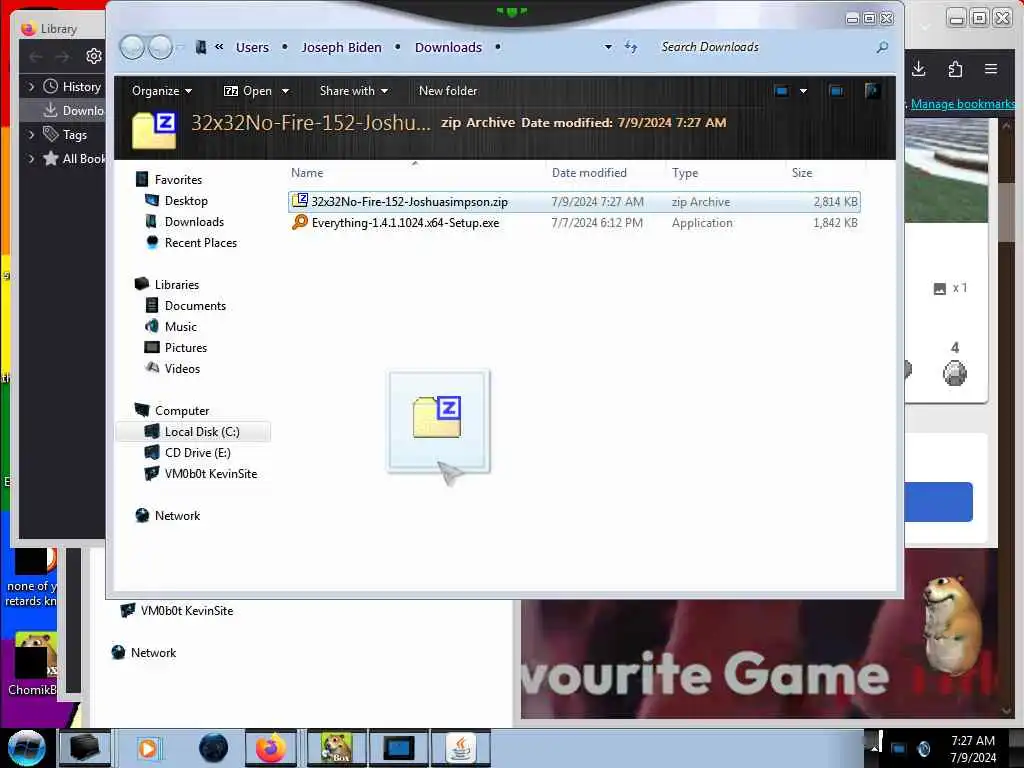Change the folder view mode icon
The width and height of the screenshot is (1024, 768).
pos(781,91)
